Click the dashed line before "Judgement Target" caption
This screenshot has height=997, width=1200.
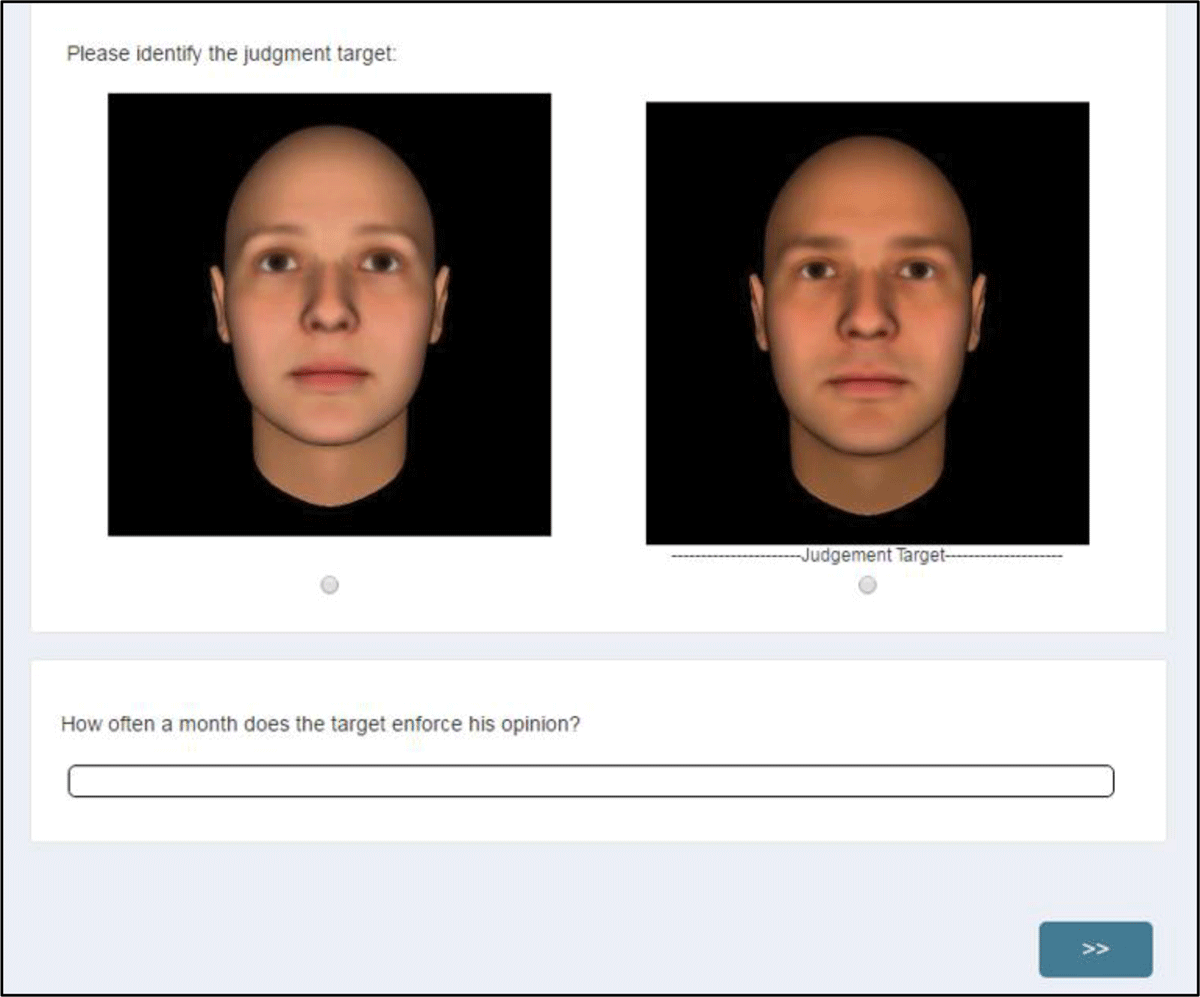point(735,556)
